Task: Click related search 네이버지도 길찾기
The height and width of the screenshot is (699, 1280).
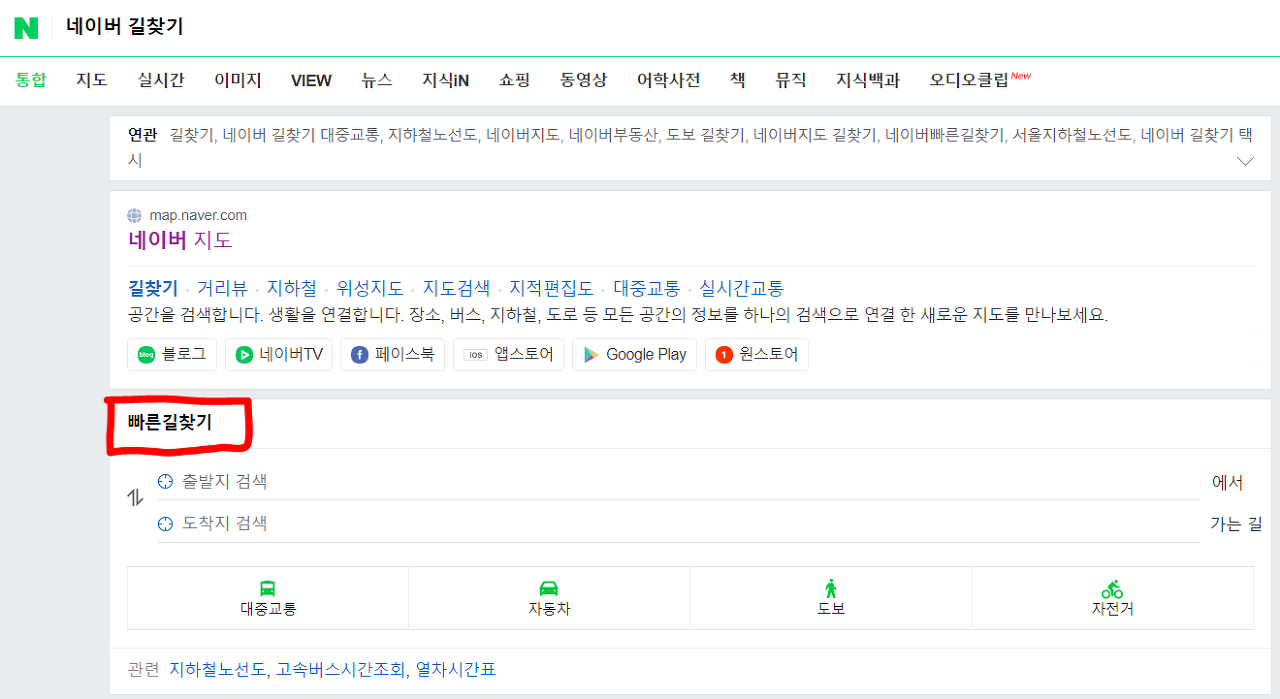Action: click(x=815, y=135)
